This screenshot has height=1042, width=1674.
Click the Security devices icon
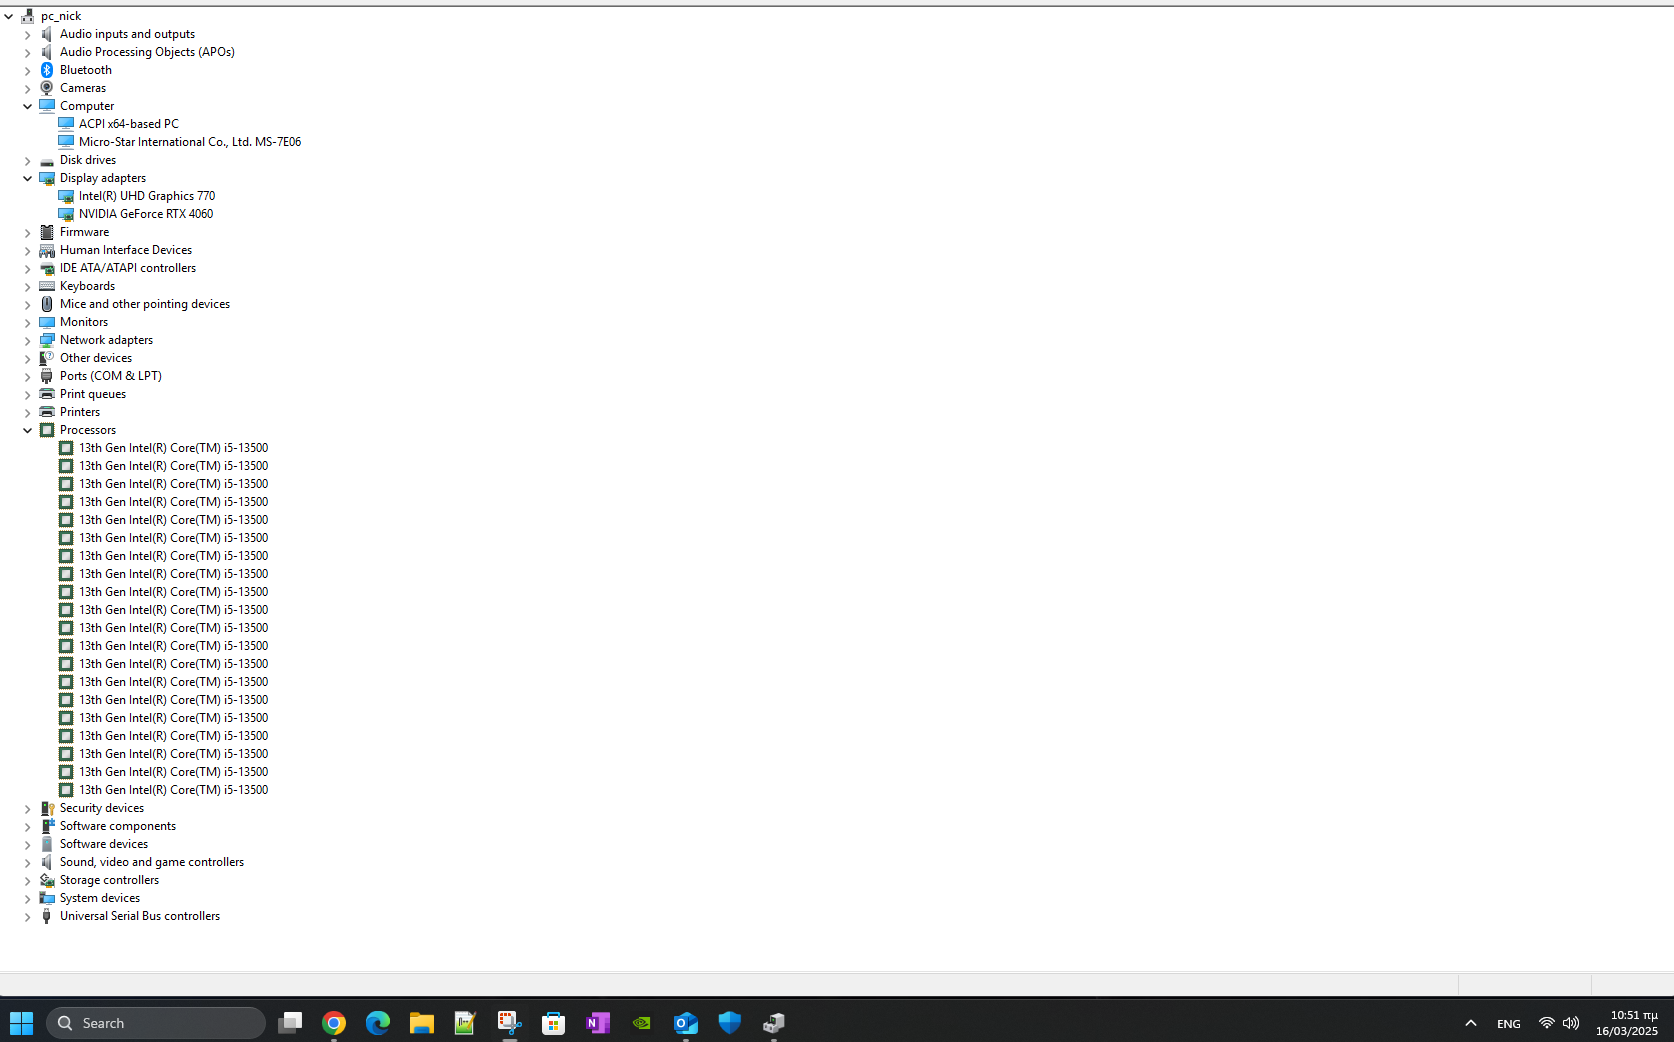coord(47,808)
